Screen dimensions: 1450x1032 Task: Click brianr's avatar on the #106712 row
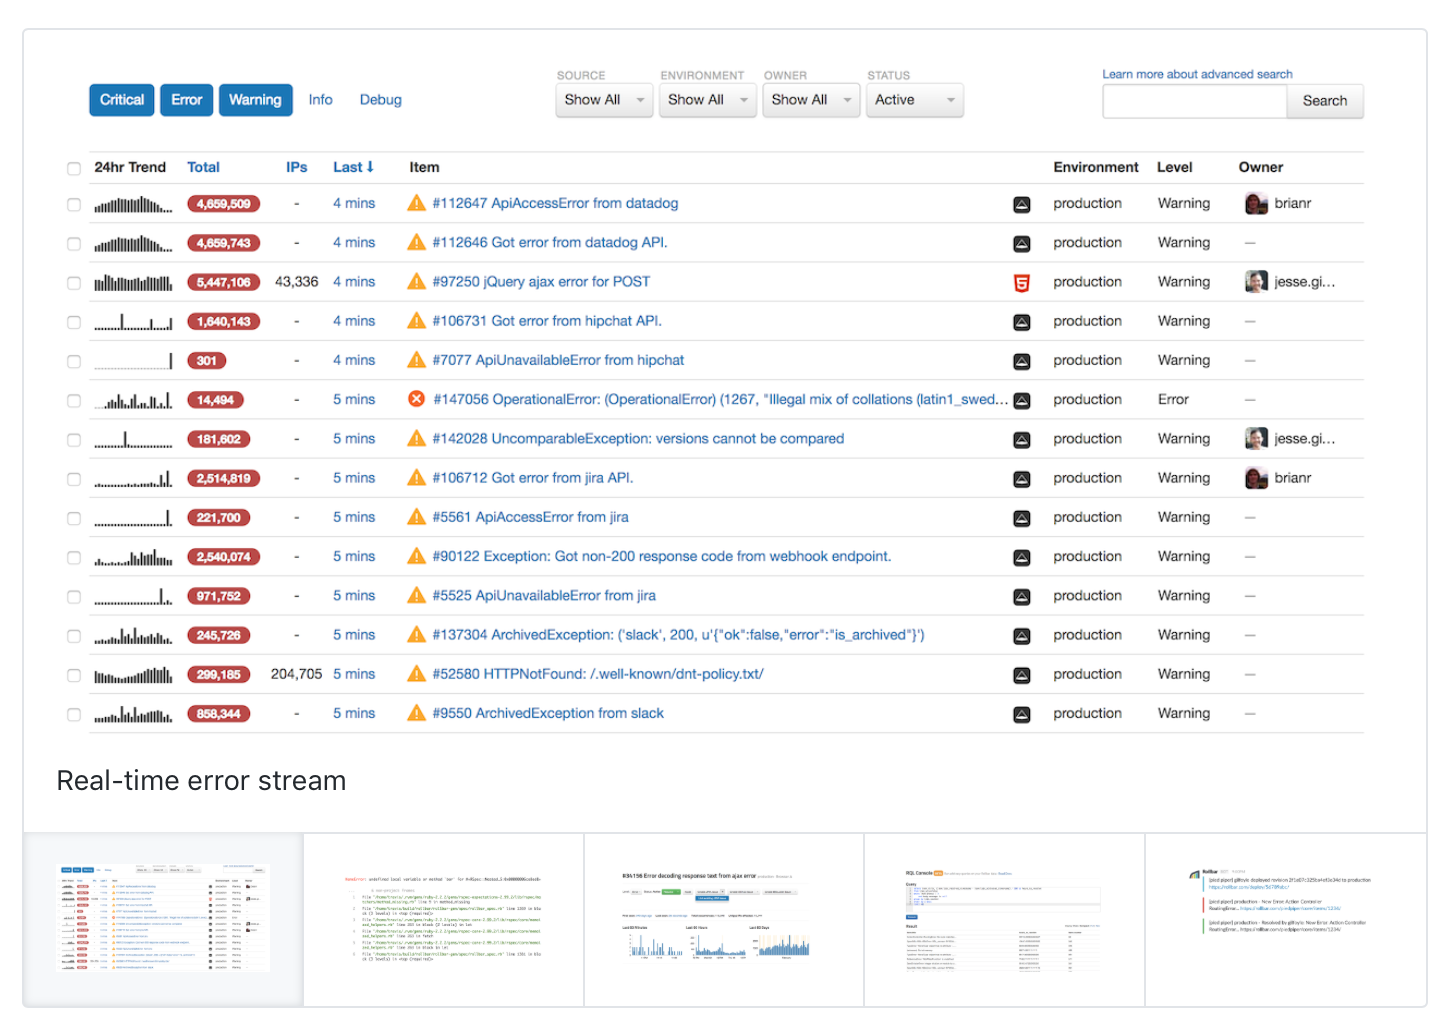click(1255, 478)
